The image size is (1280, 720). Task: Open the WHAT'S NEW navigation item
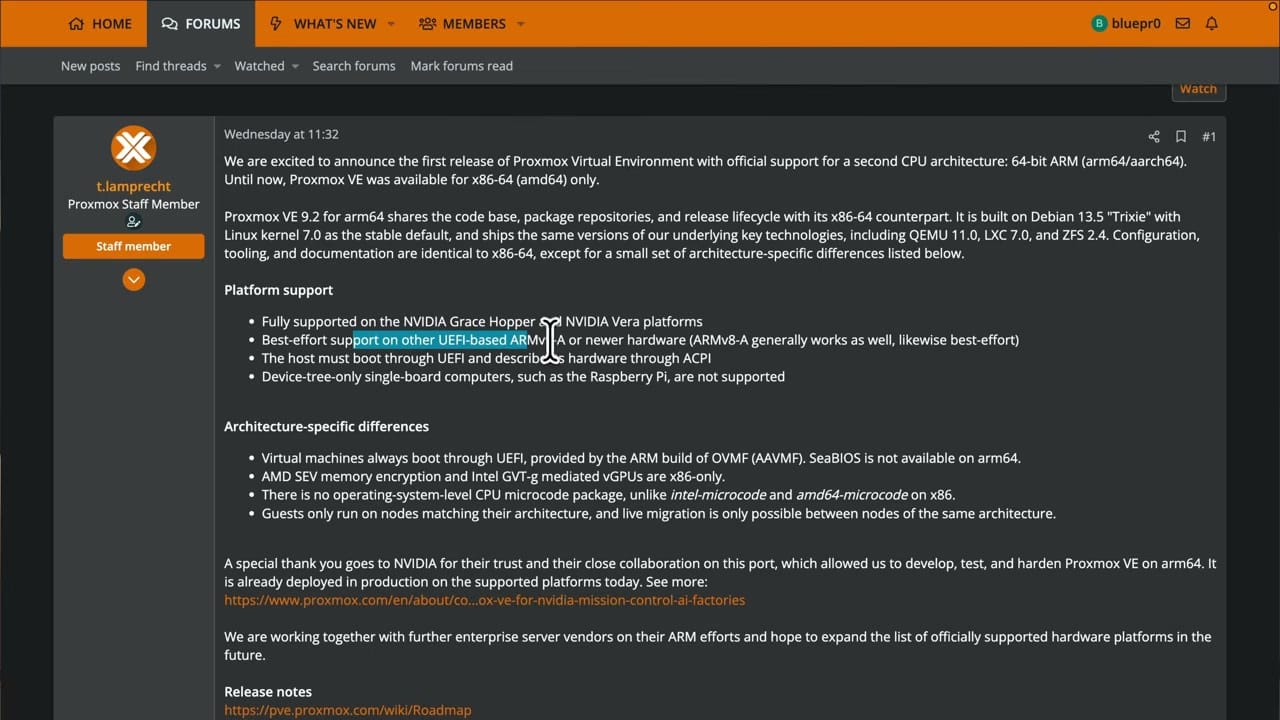(x=324, y=24)
